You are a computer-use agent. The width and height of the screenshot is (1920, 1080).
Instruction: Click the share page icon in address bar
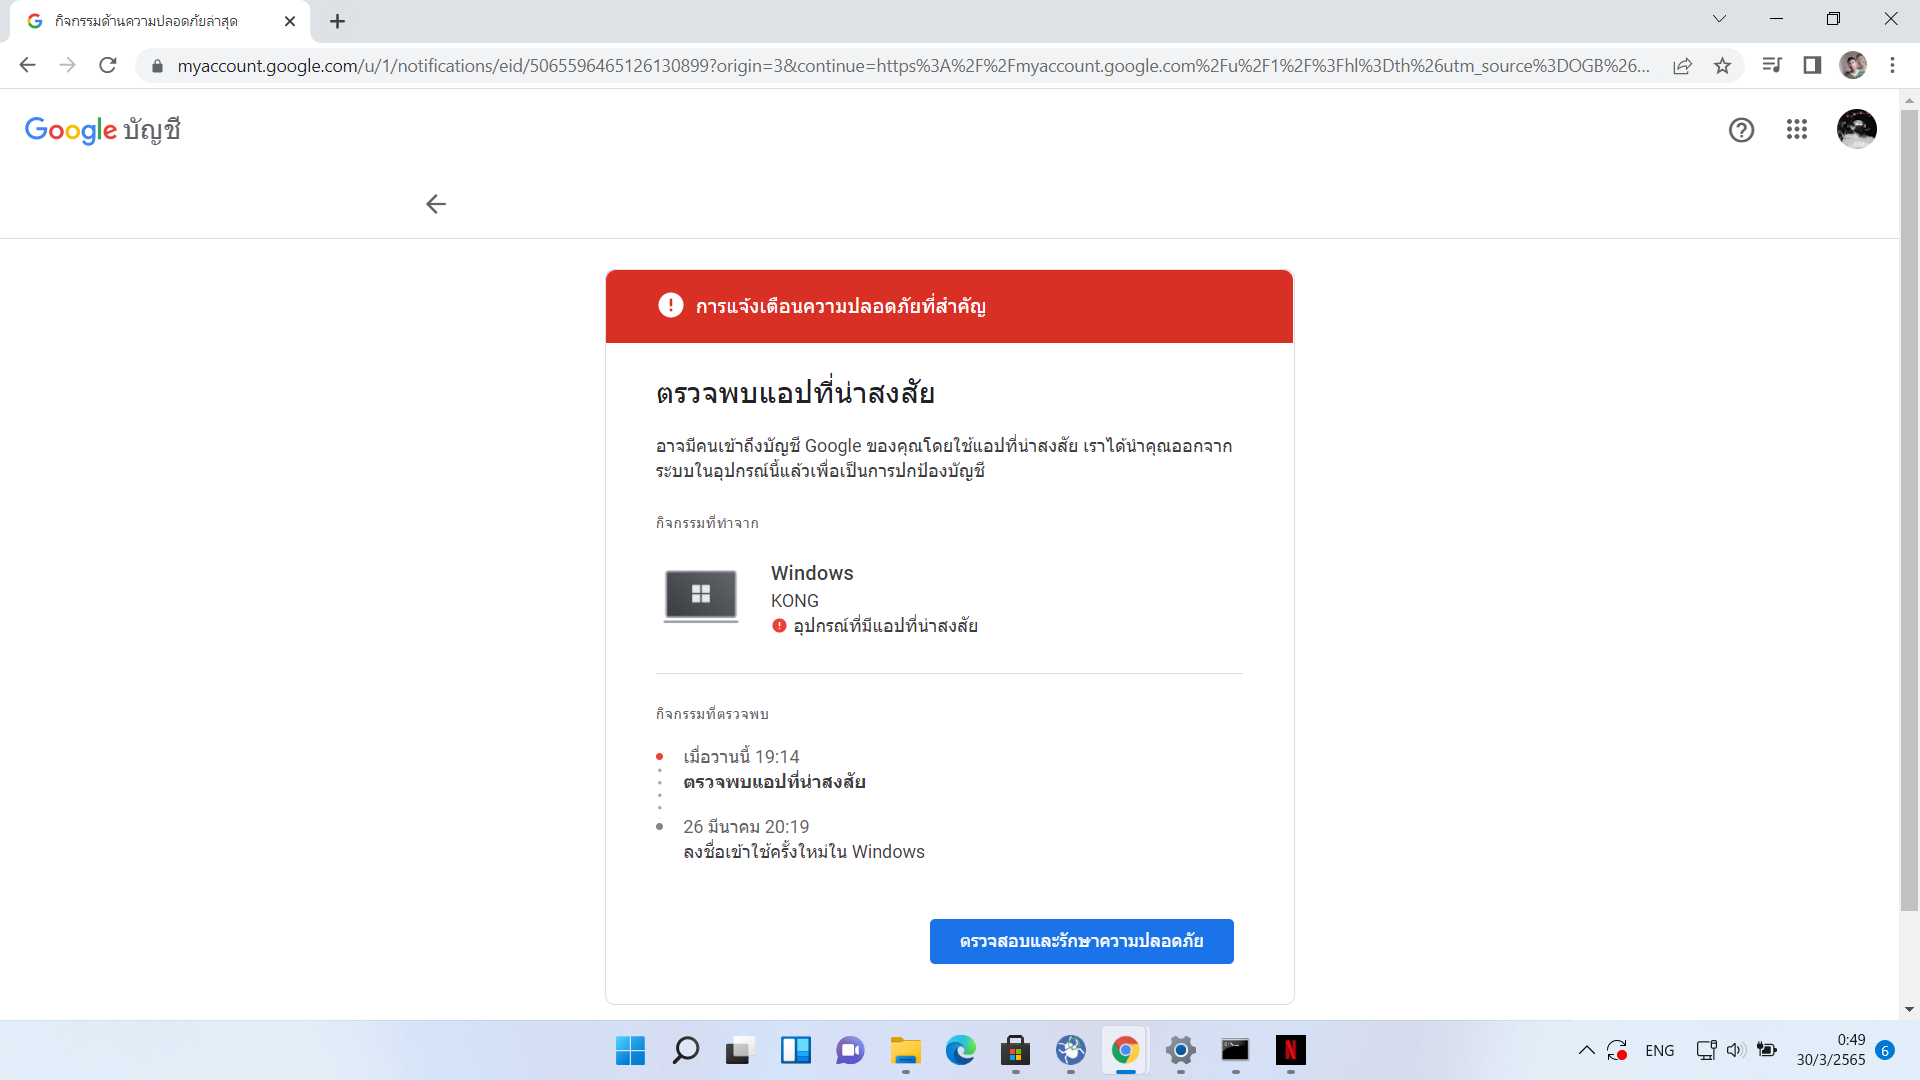point(1683,66)
